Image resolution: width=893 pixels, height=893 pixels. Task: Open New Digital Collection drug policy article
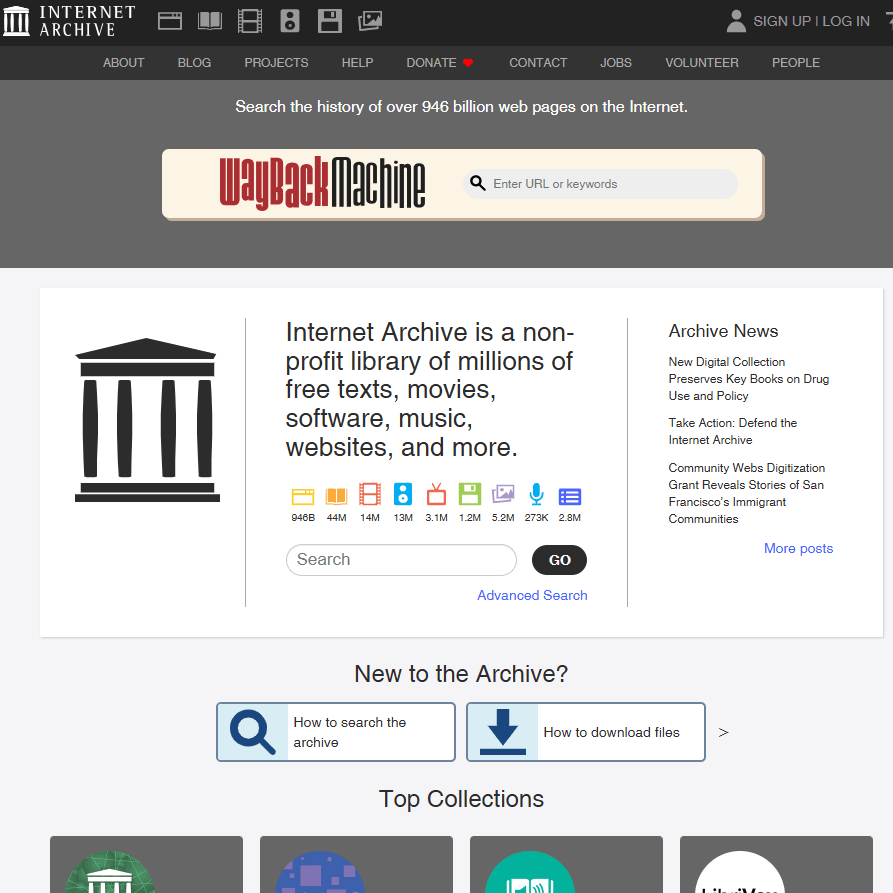[x=748, y=379]
